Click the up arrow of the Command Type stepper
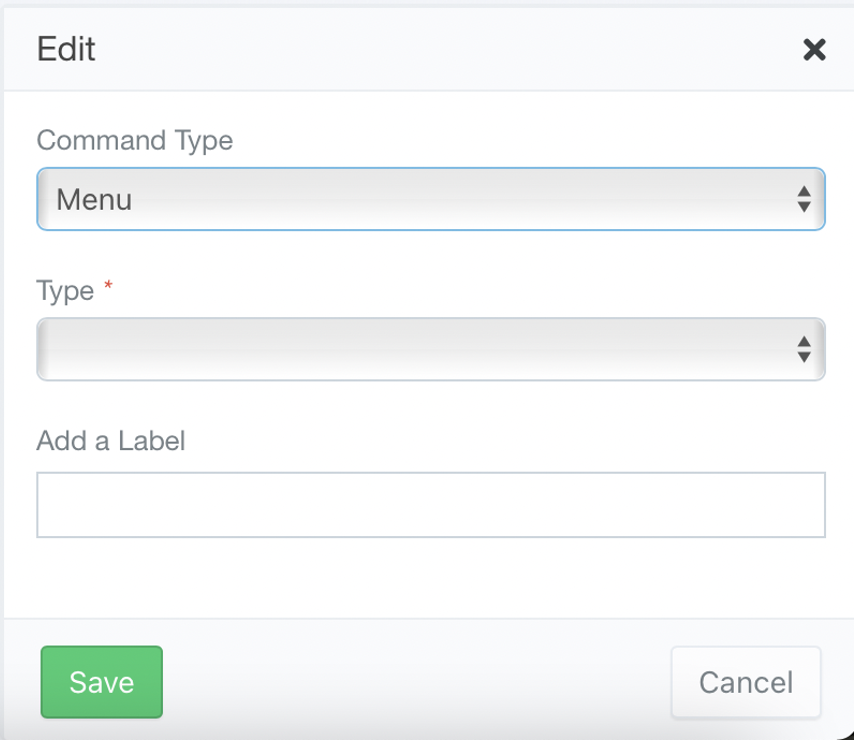The height and width of the screenshot is (740, 854). tap(804, 191)
